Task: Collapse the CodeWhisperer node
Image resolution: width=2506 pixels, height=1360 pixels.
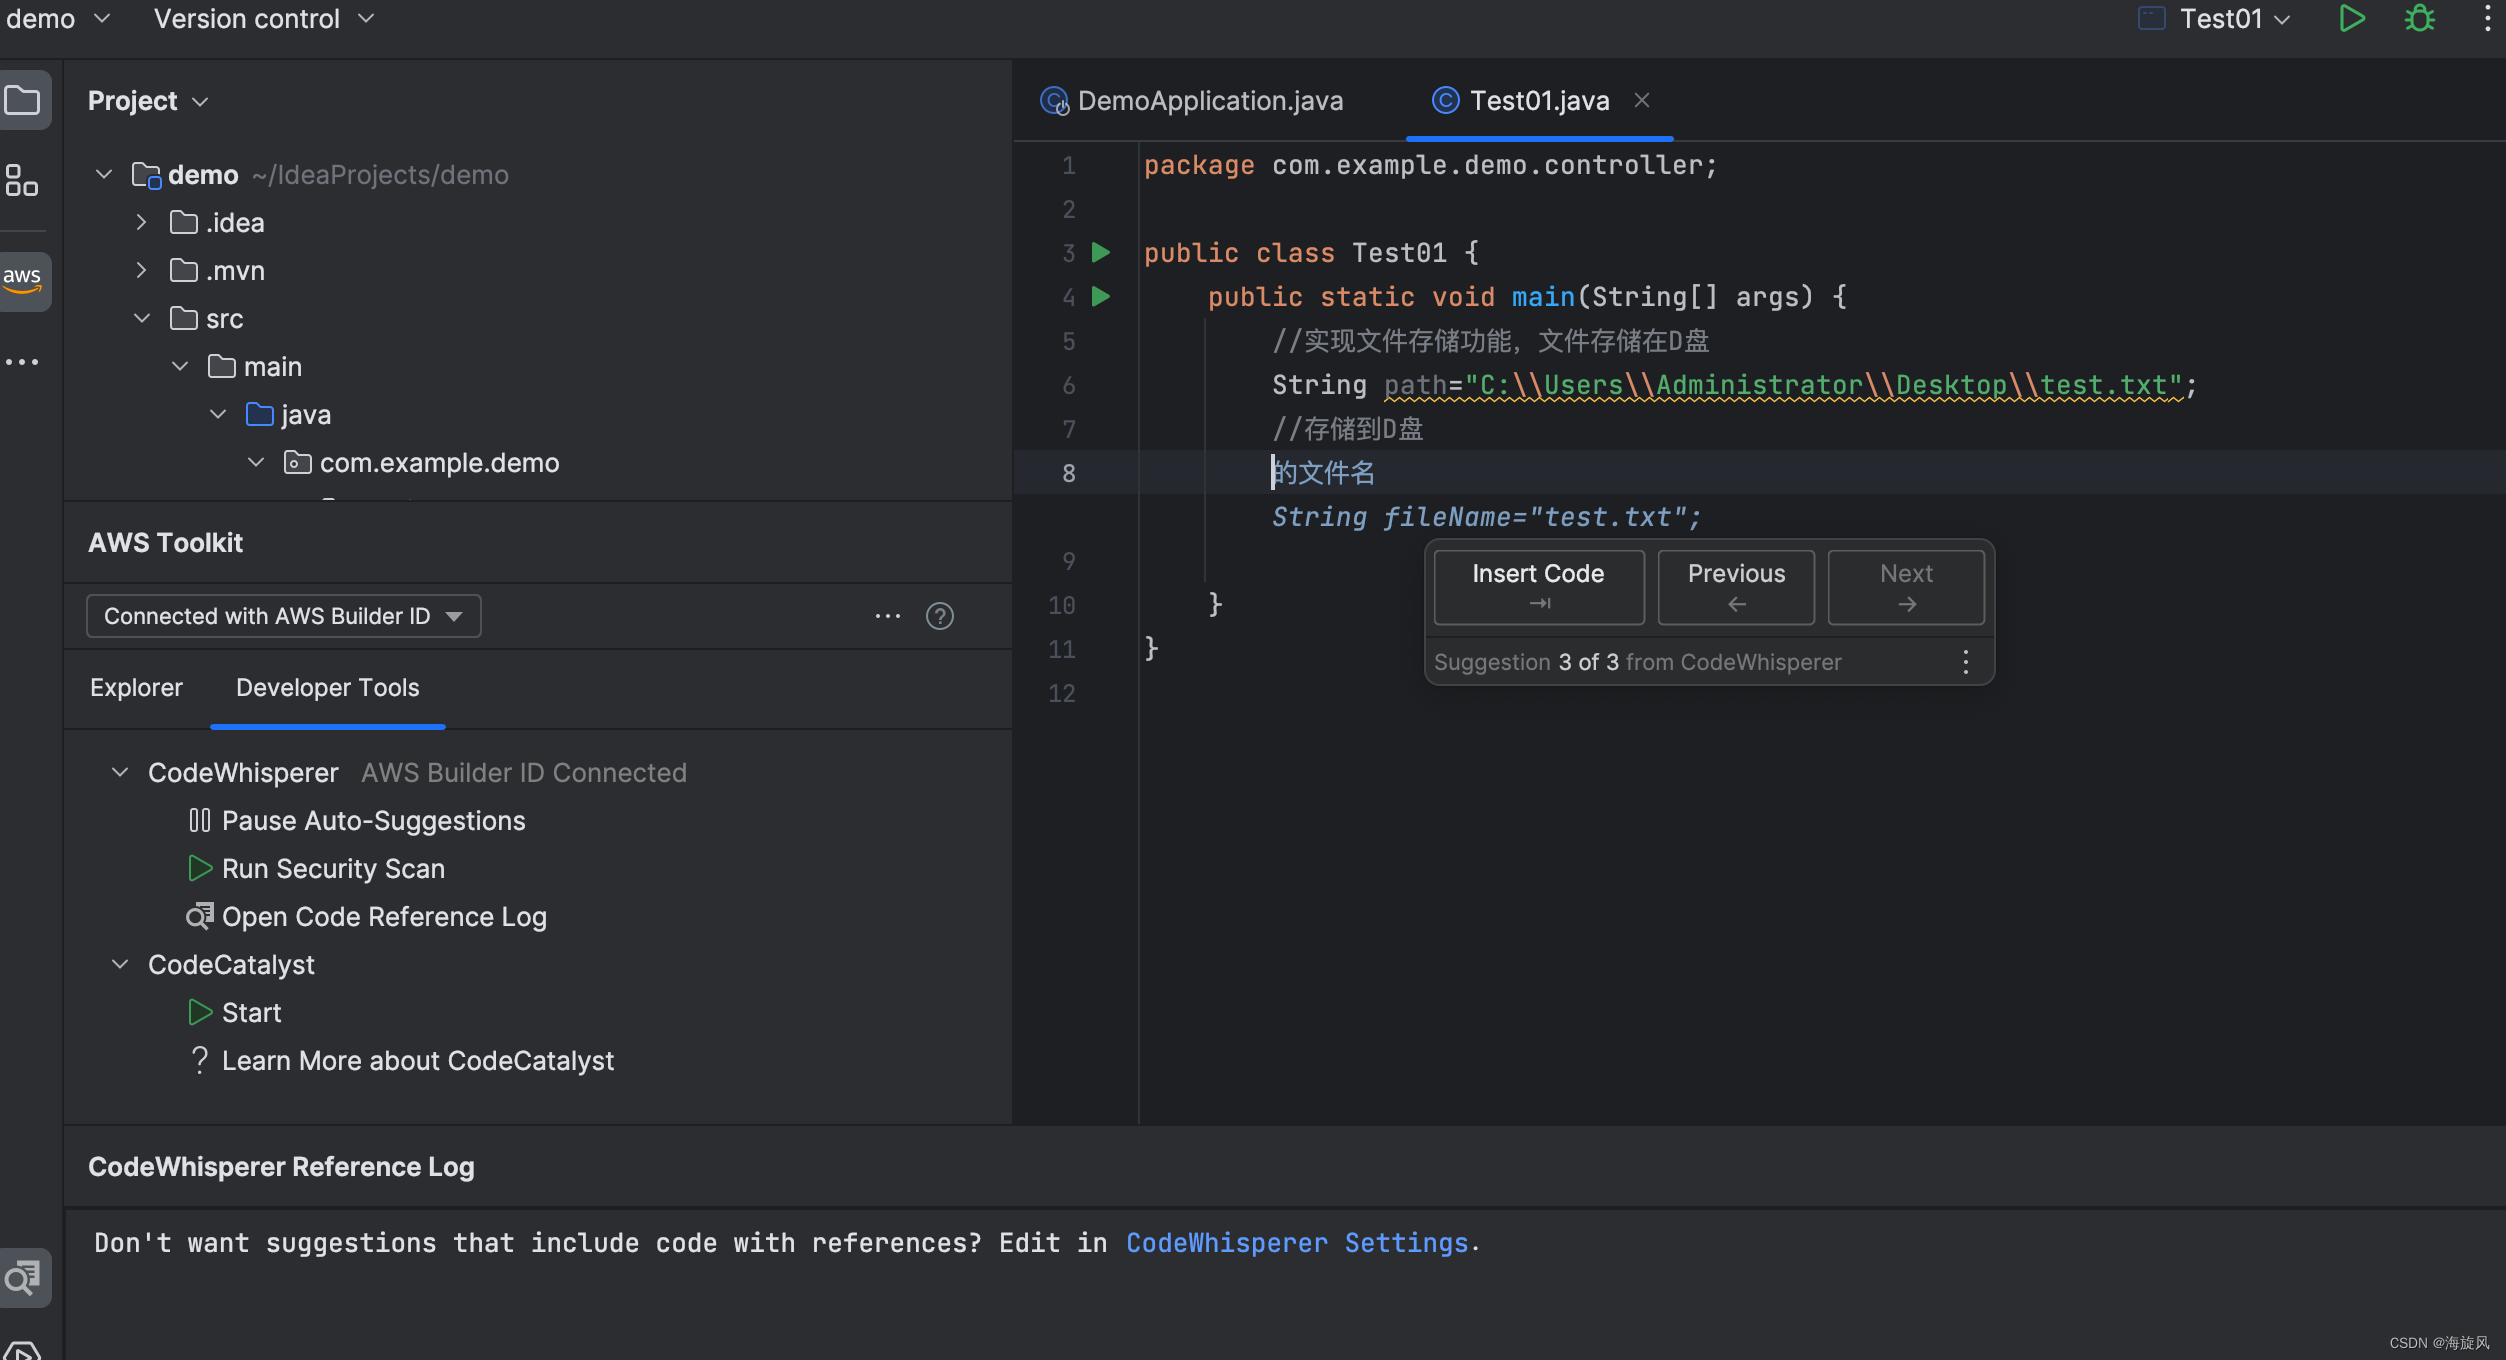Action: [119, 773]
